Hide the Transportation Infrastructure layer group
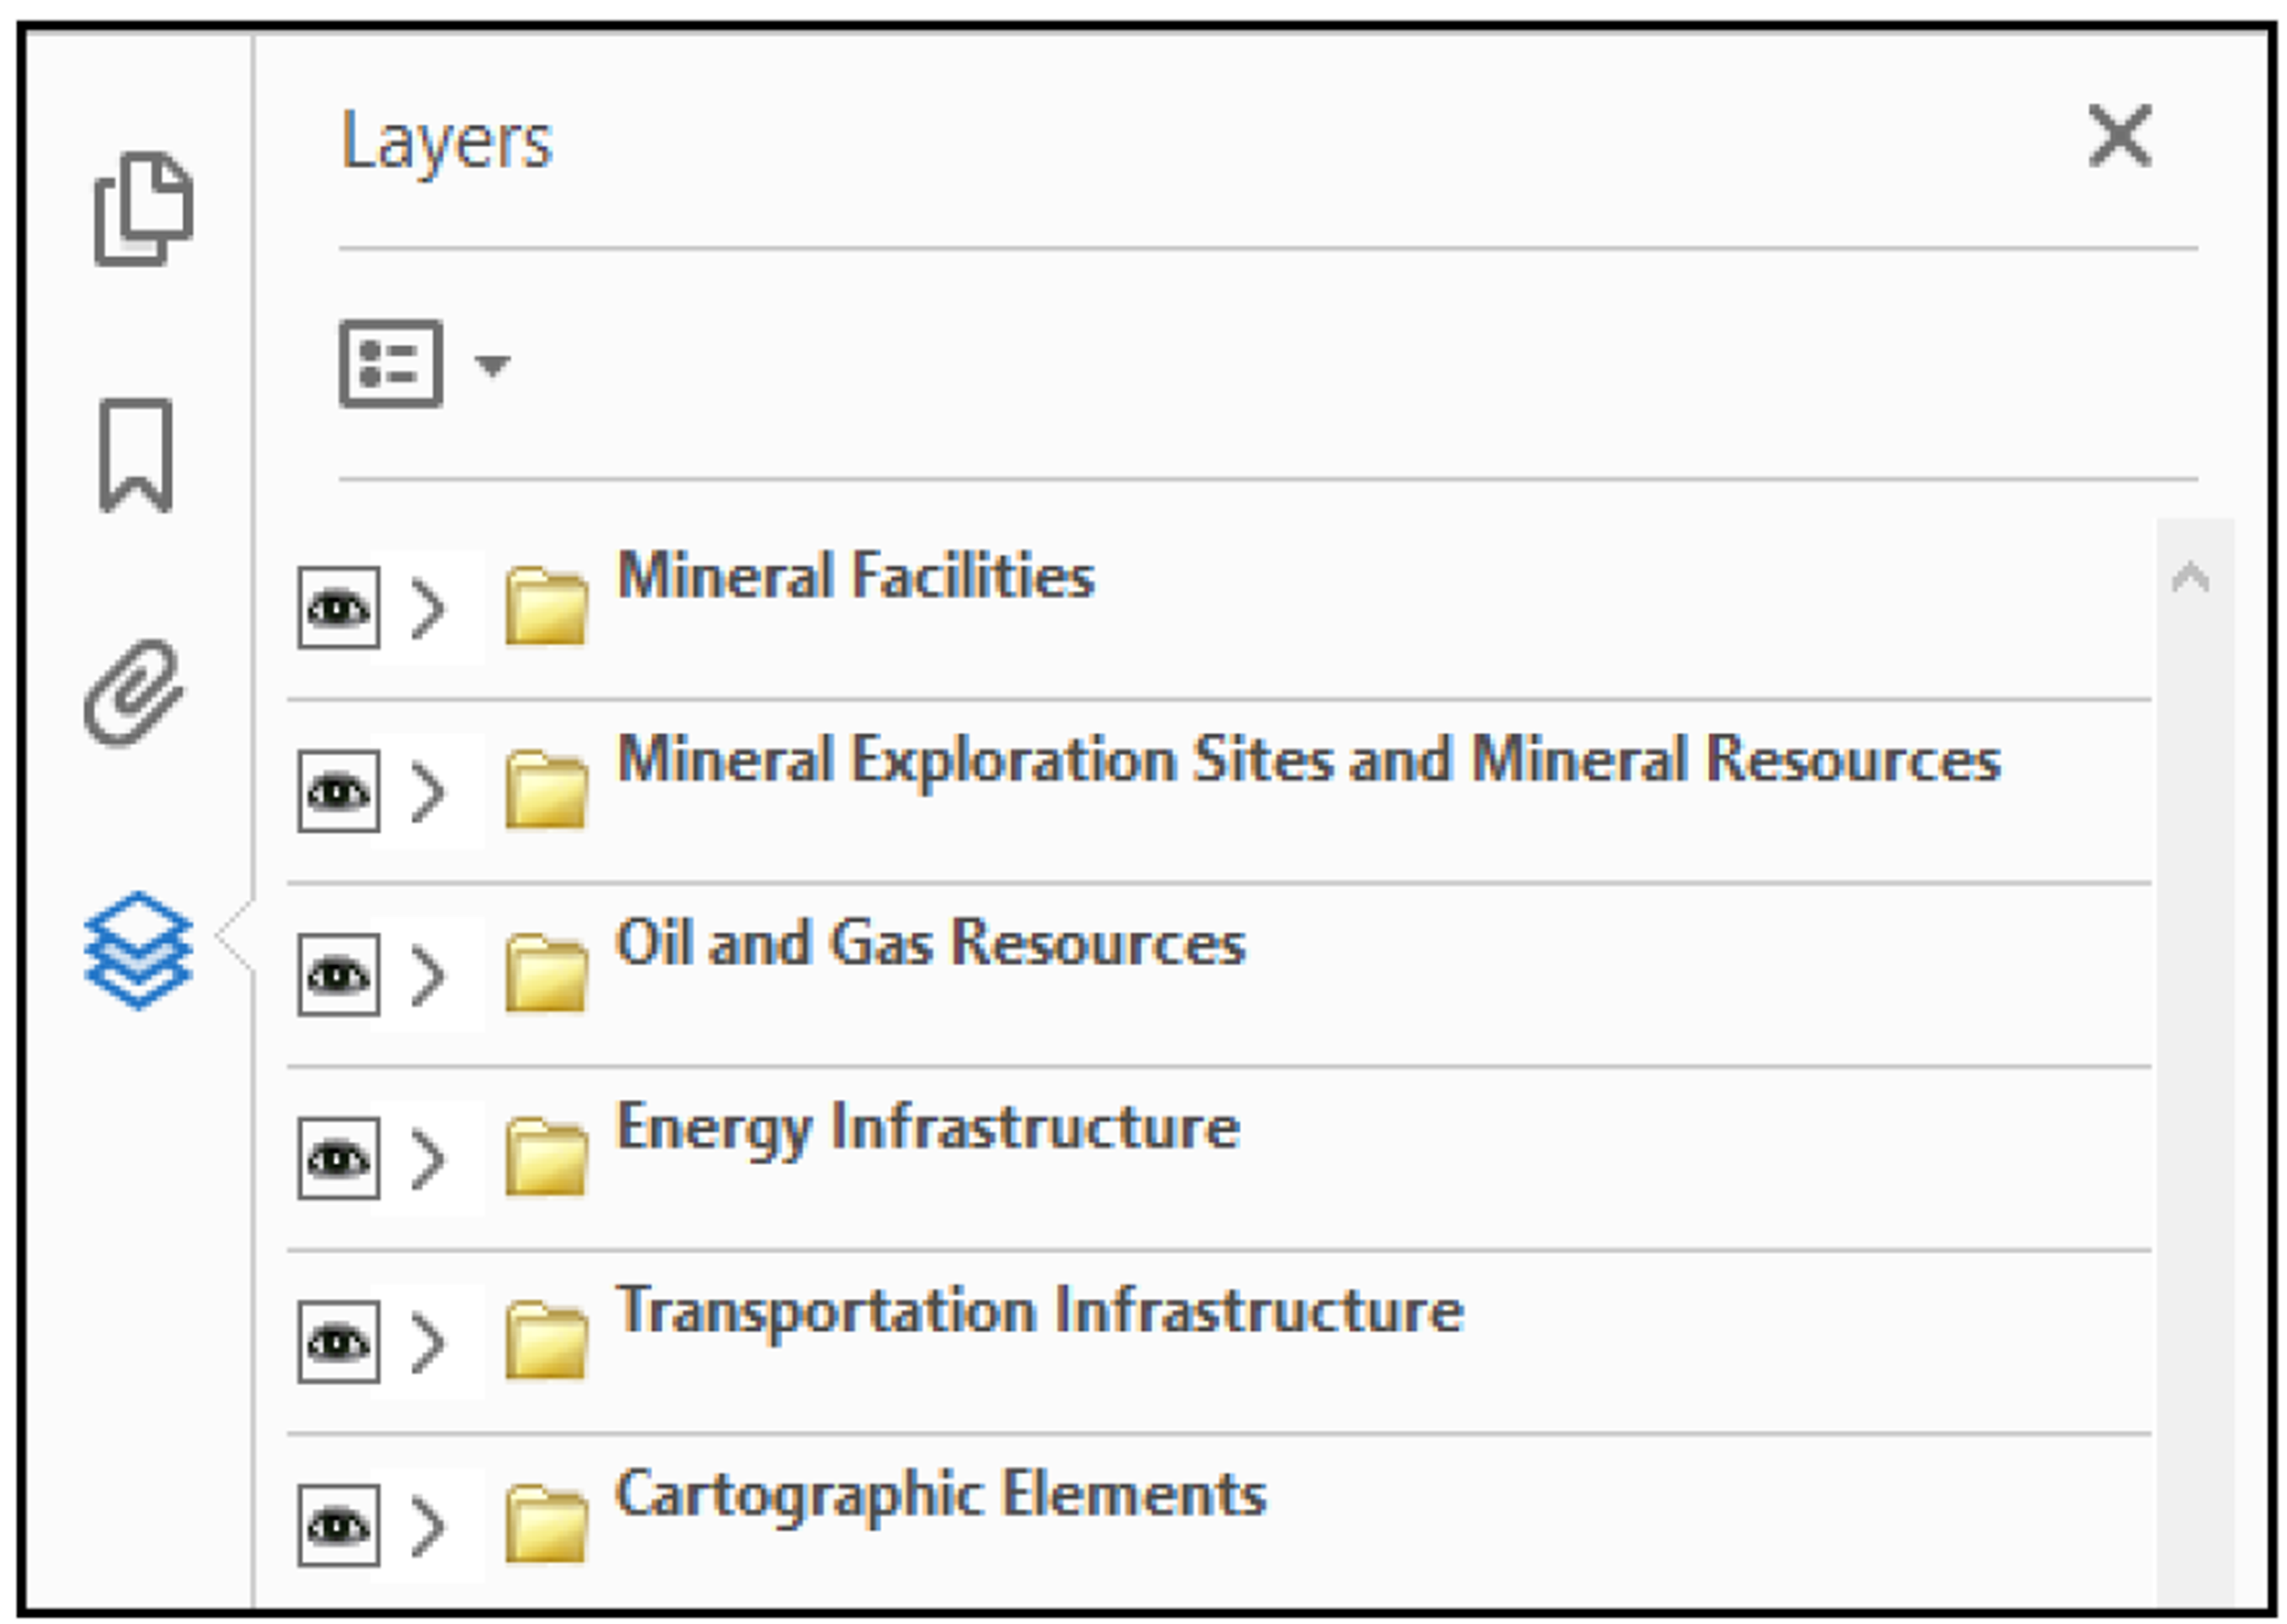The image size is (2287, 1624). click(x=338, y=1342)
